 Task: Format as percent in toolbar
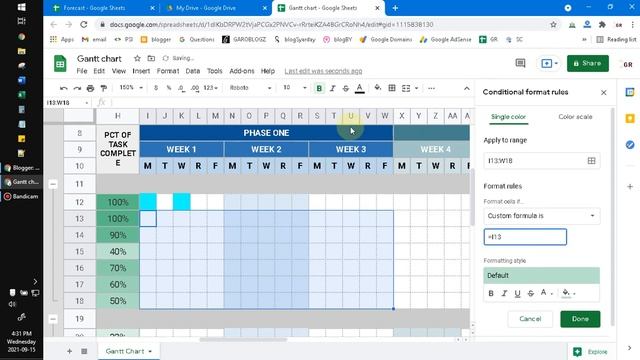click(x=169, y=88)
